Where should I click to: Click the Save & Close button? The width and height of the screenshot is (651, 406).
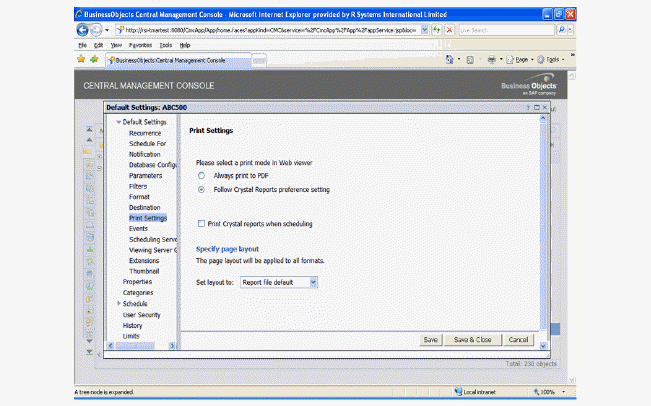[x=472, y=340]
